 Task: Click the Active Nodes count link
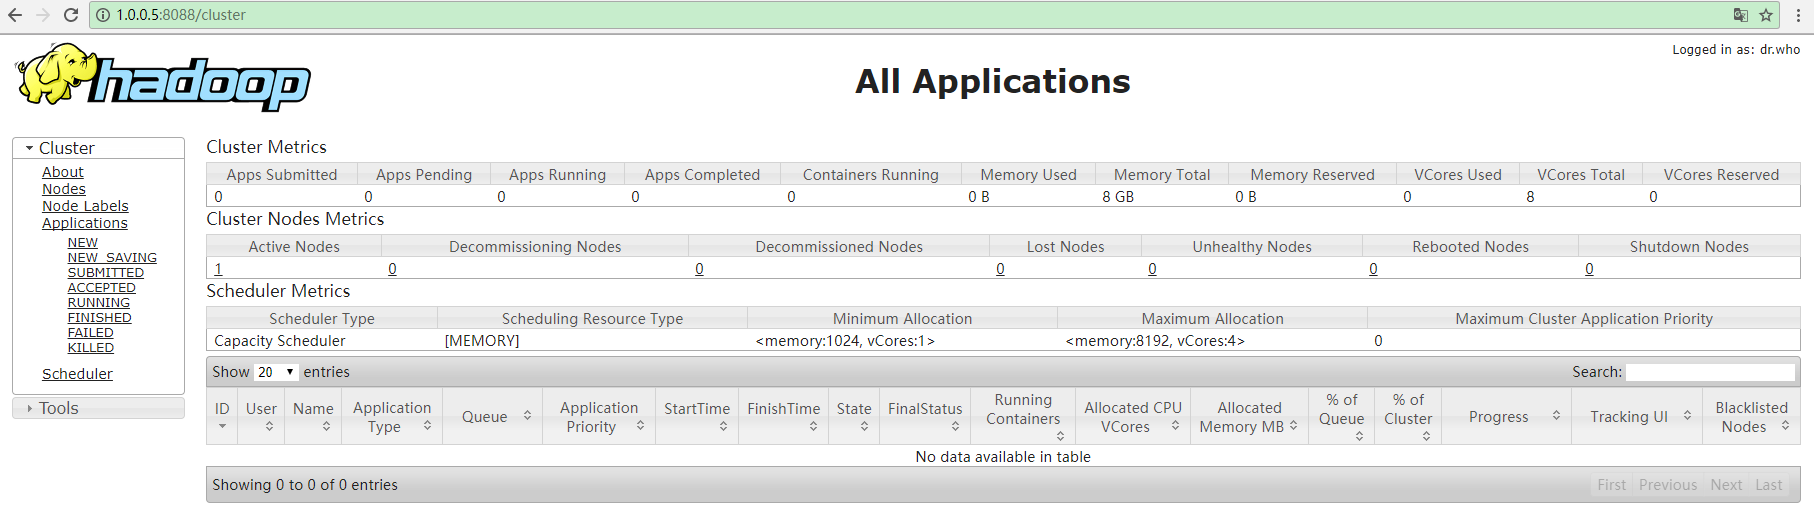pos(218,269)
